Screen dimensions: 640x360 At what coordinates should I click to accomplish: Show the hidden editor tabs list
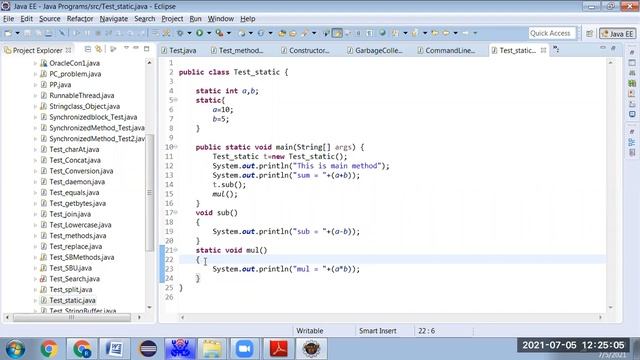(x=556, y=50)
